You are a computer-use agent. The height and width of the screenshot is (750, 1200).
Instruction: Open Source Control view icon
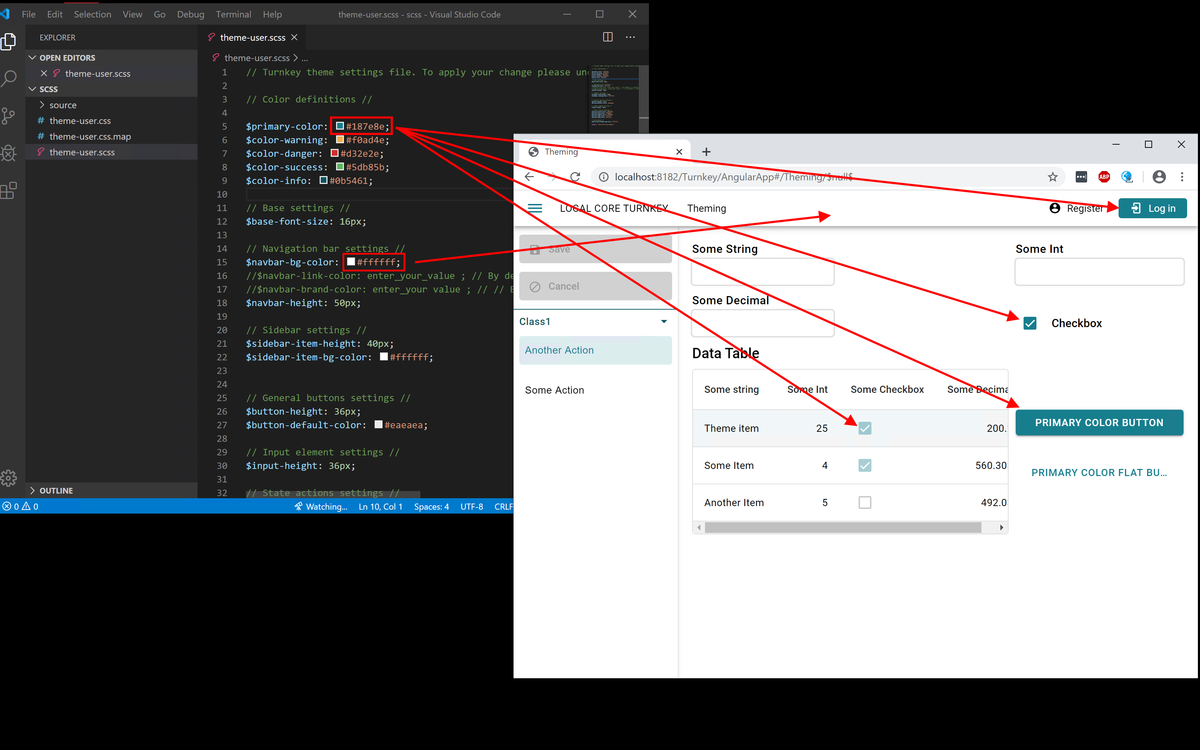pos(9,115)
